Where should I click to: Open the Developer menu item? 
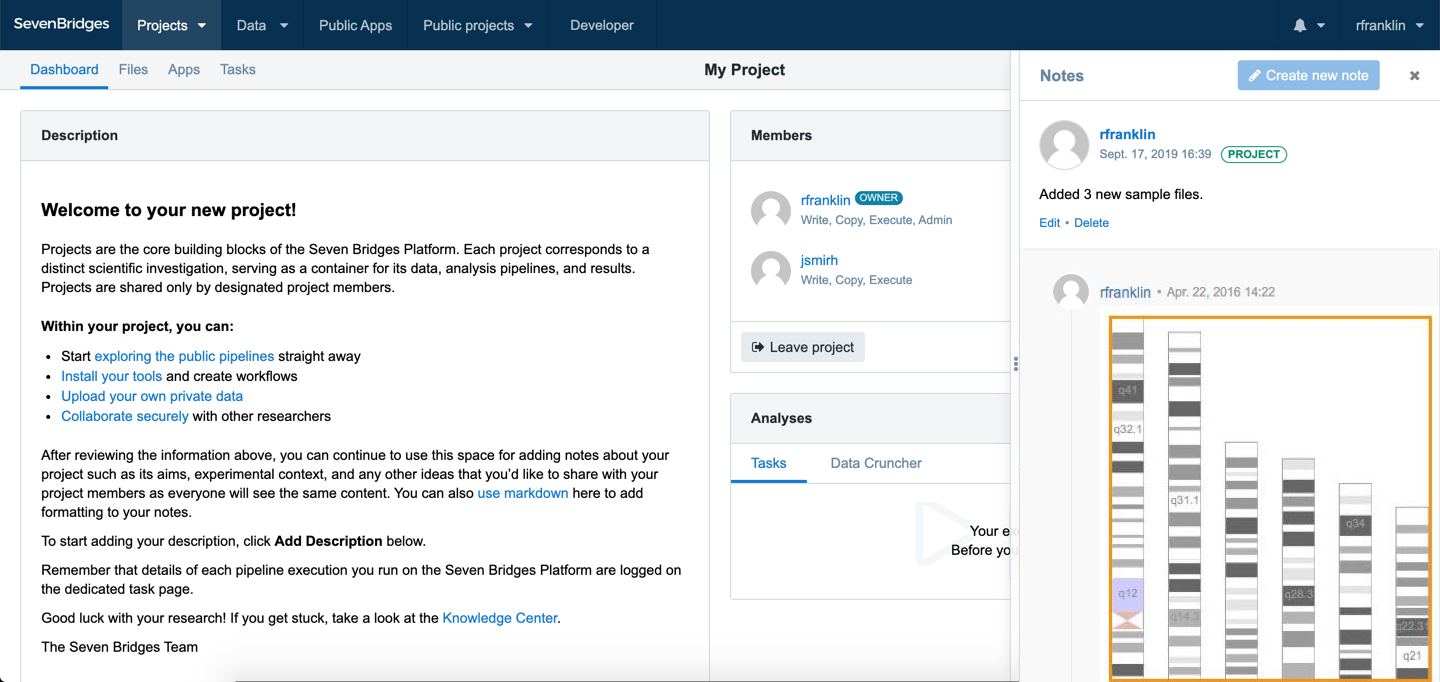[x=602, y=25]
